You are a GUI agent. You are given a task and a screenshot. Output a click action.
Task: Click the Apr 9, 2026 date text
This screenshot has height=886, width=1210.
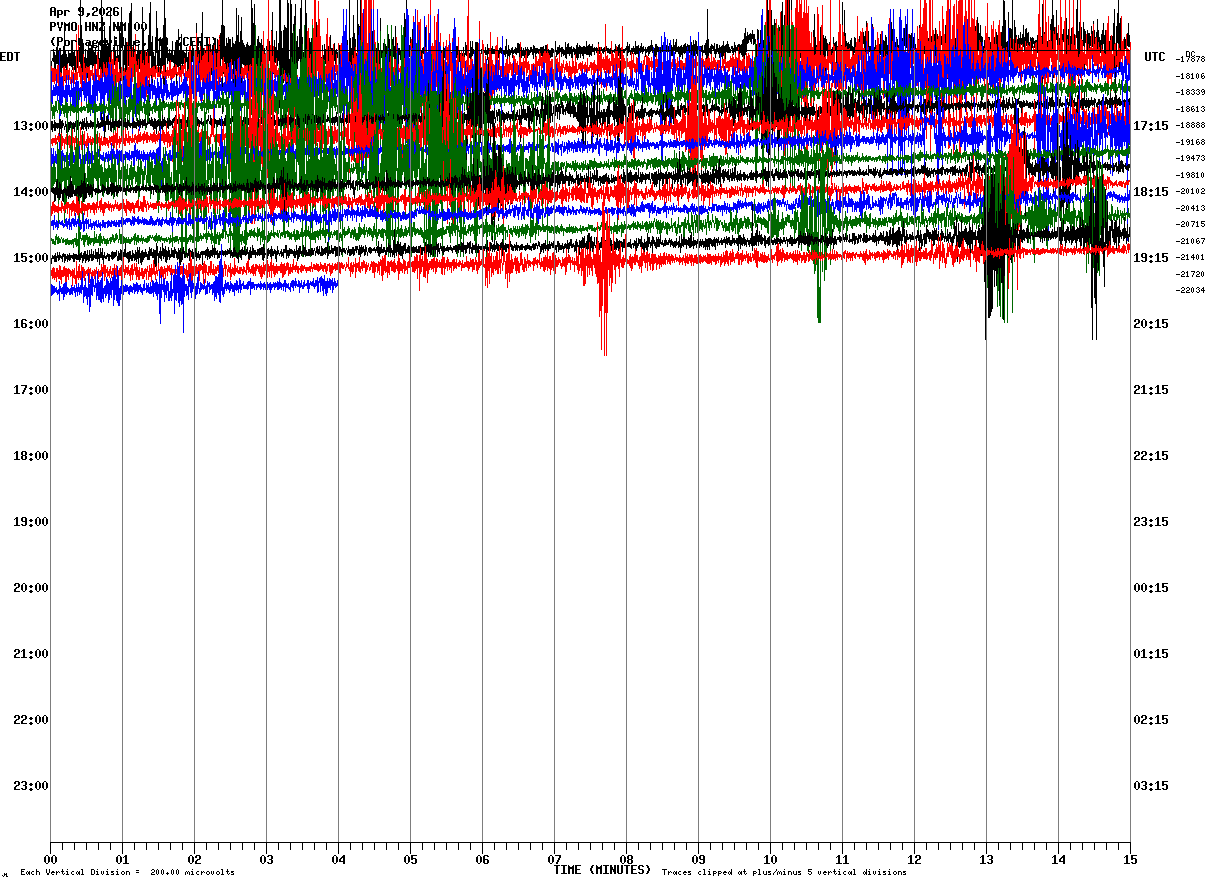coord(85,12)
